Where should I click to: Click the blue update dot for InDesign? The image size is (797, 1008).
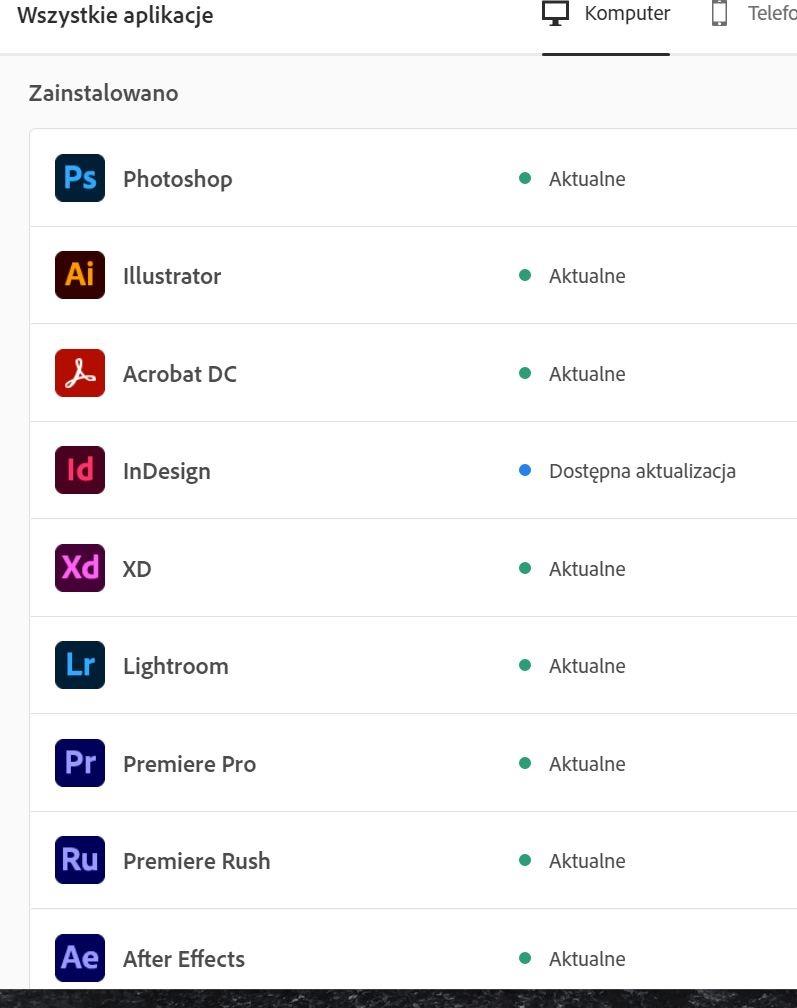click(x=524, y=471)
